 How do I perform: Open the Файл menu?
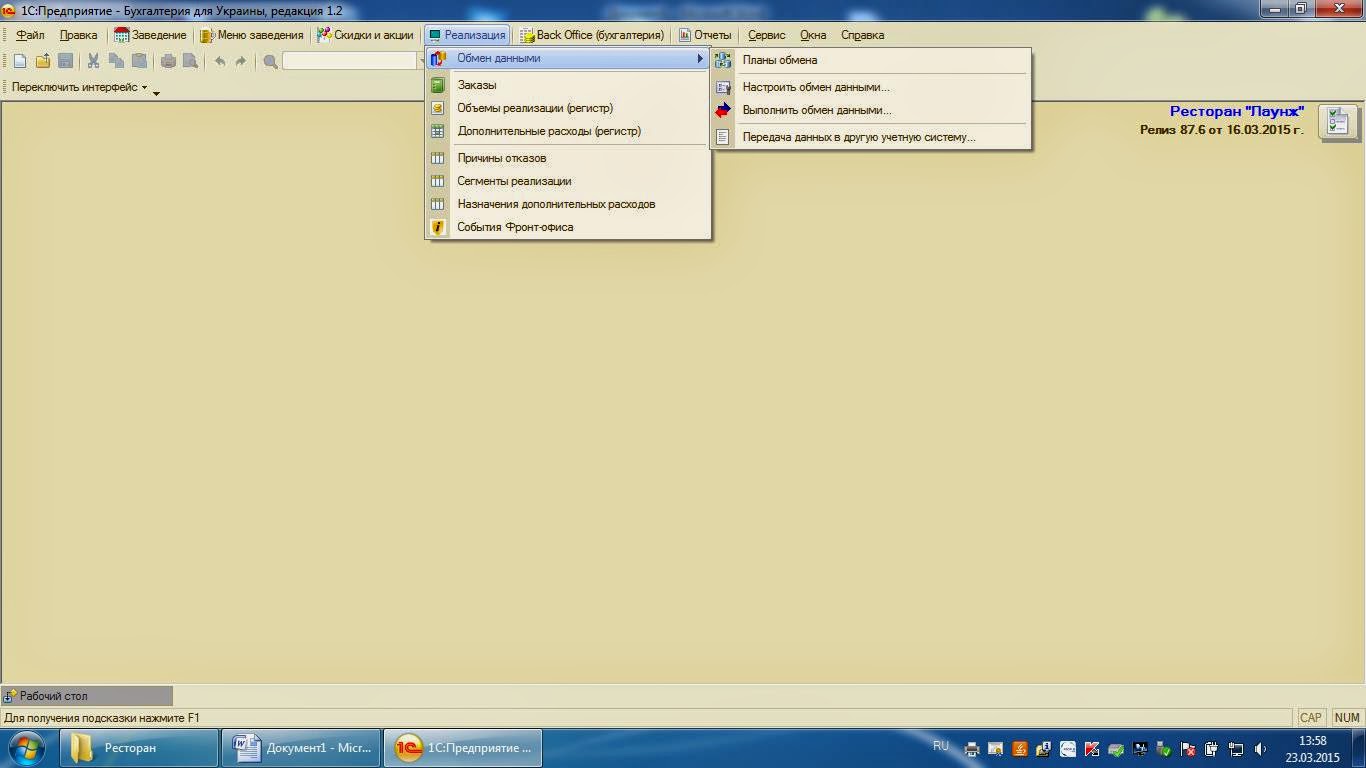(x=30, y=35)
